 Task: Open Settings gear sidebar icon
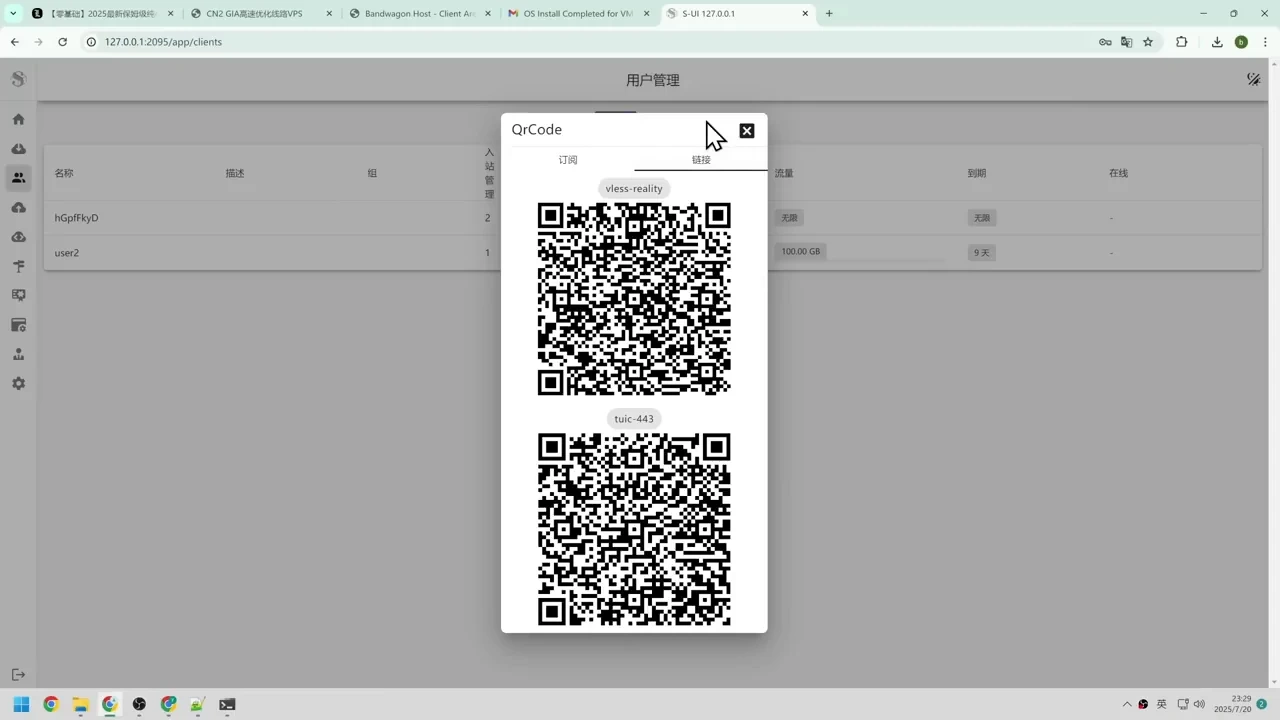(x=18, y=384)
